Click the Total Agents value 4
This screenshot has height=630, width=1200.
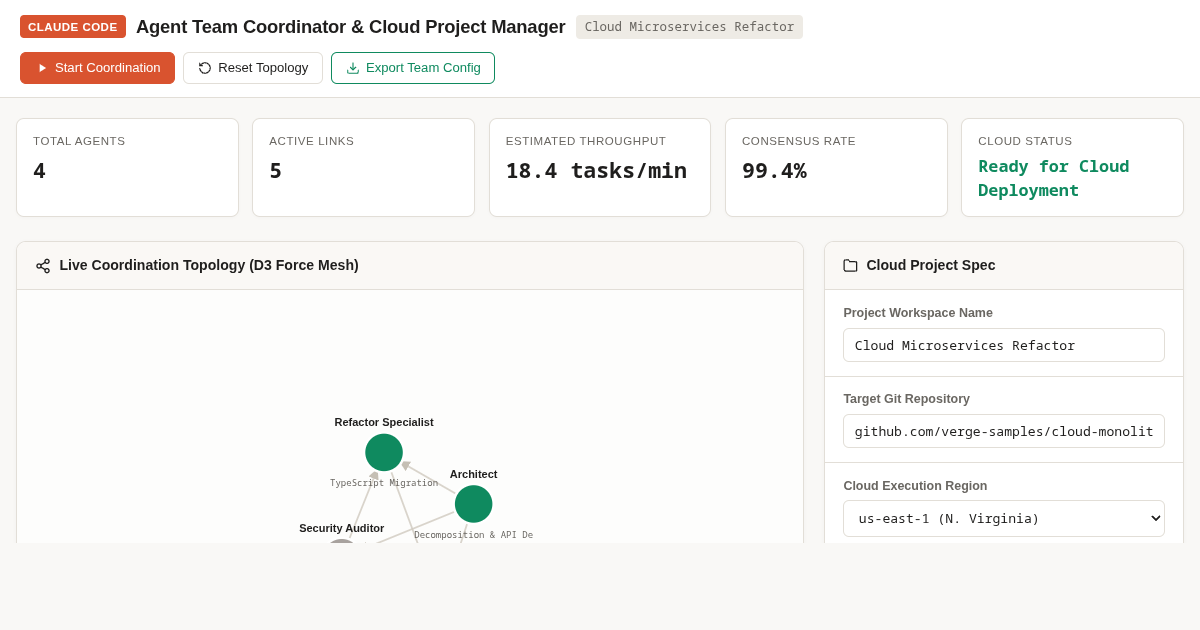(39, 171)
